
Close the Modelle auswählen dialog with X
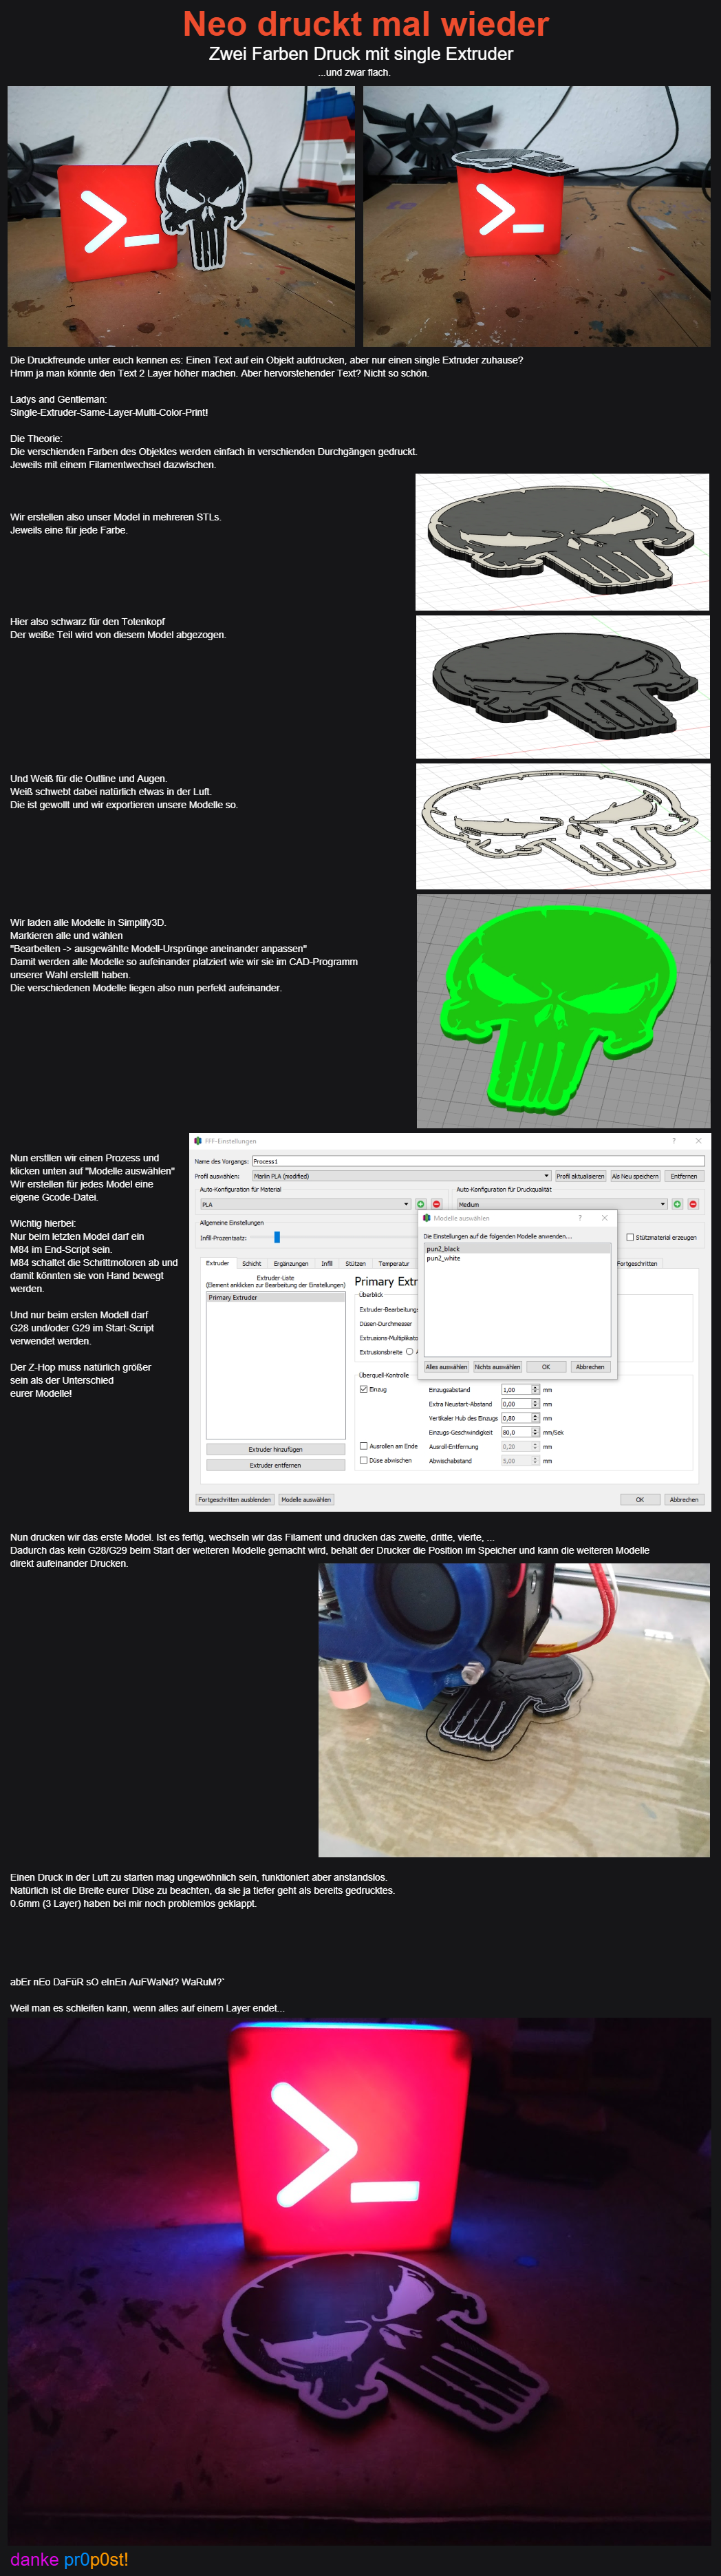pyautogui.click(x=604, y=1218)
